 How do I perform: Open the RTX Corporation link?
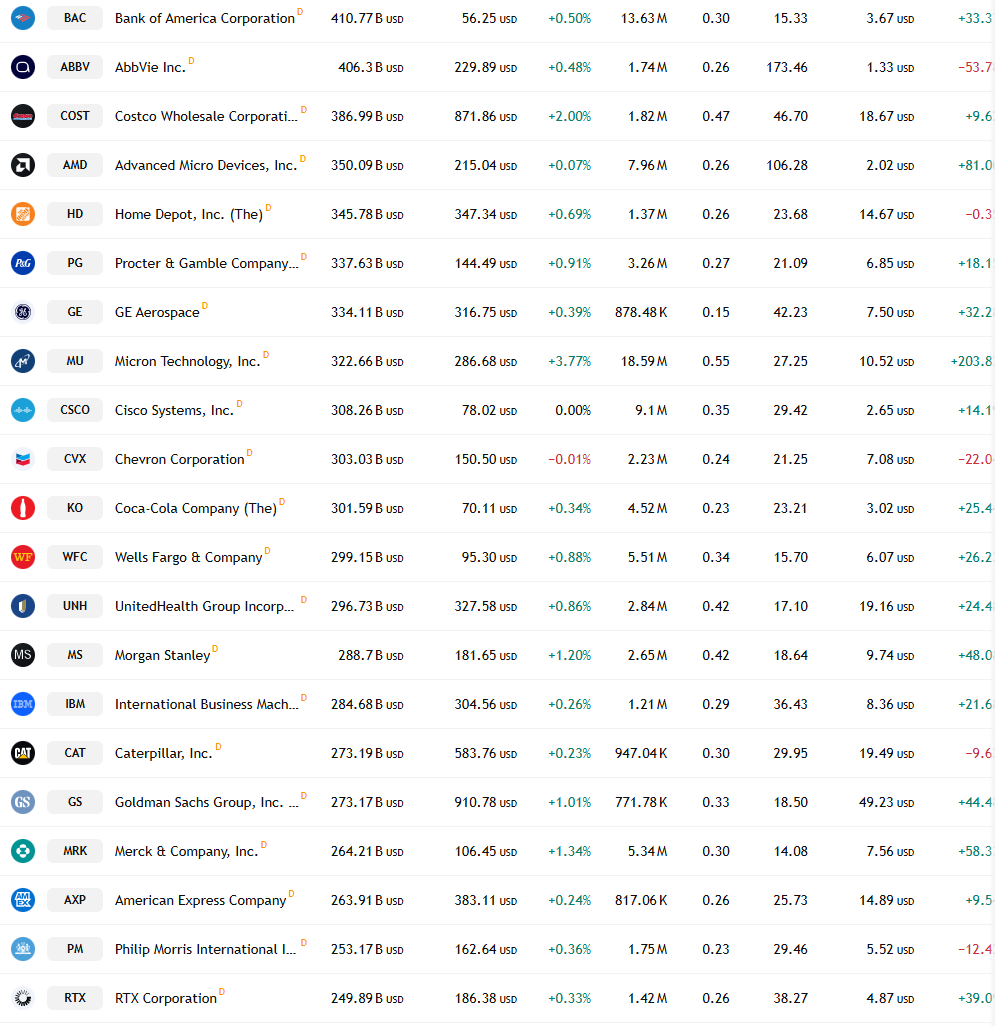pos(166,999)
